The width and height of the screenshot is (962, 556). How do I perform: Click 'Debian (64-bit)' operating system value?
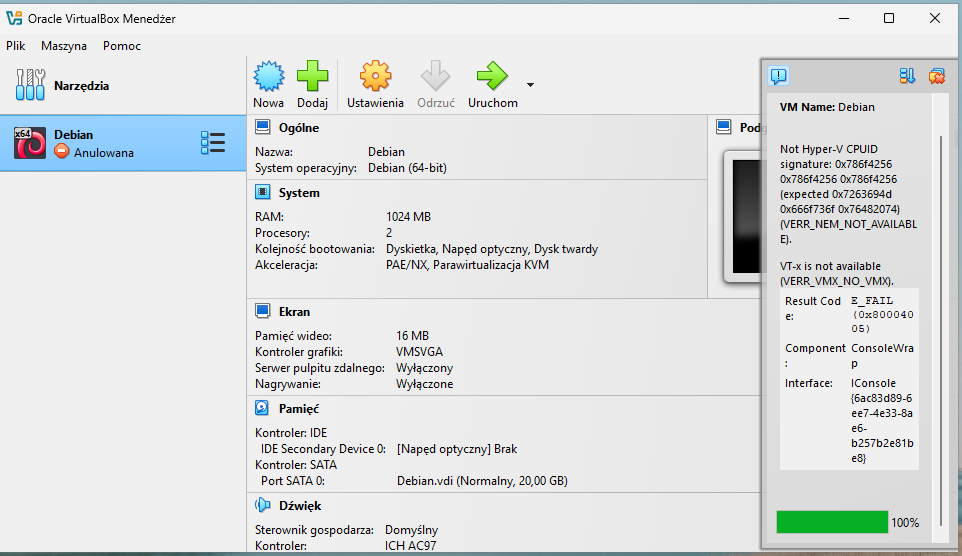(407, 168)
